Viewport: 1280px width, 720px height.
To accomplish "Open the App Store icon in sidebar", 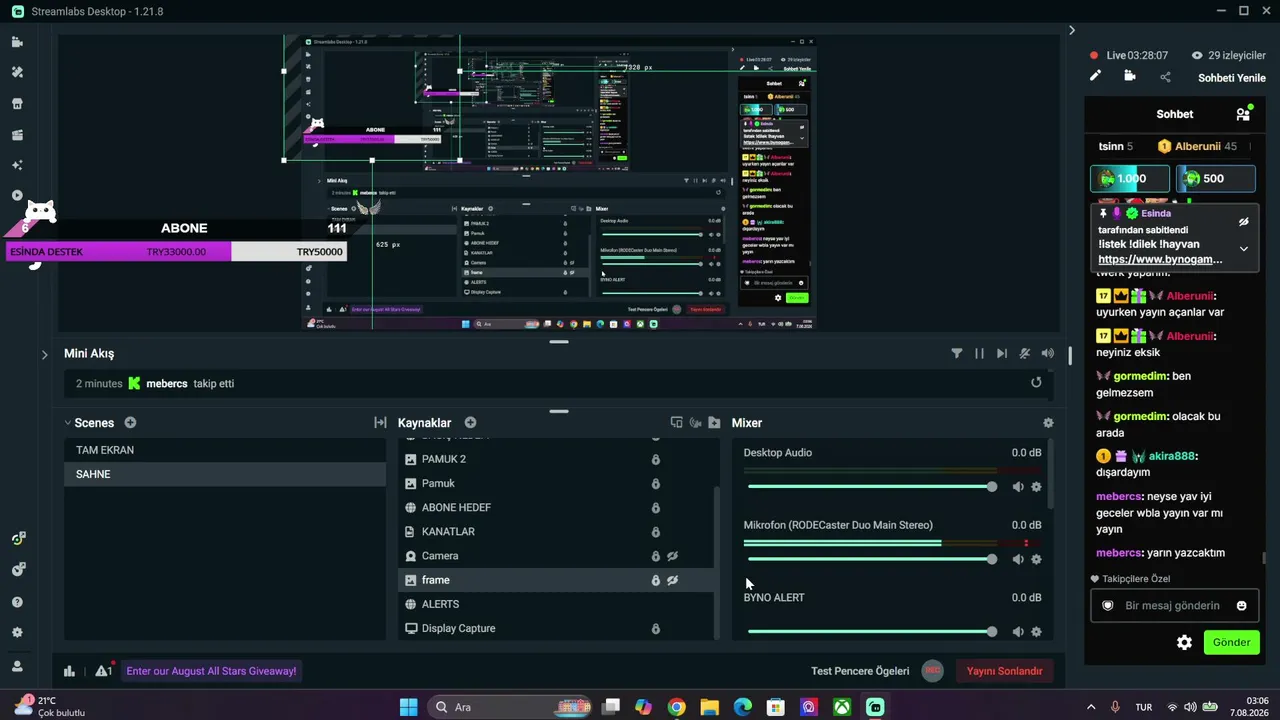I will [17, 103].
